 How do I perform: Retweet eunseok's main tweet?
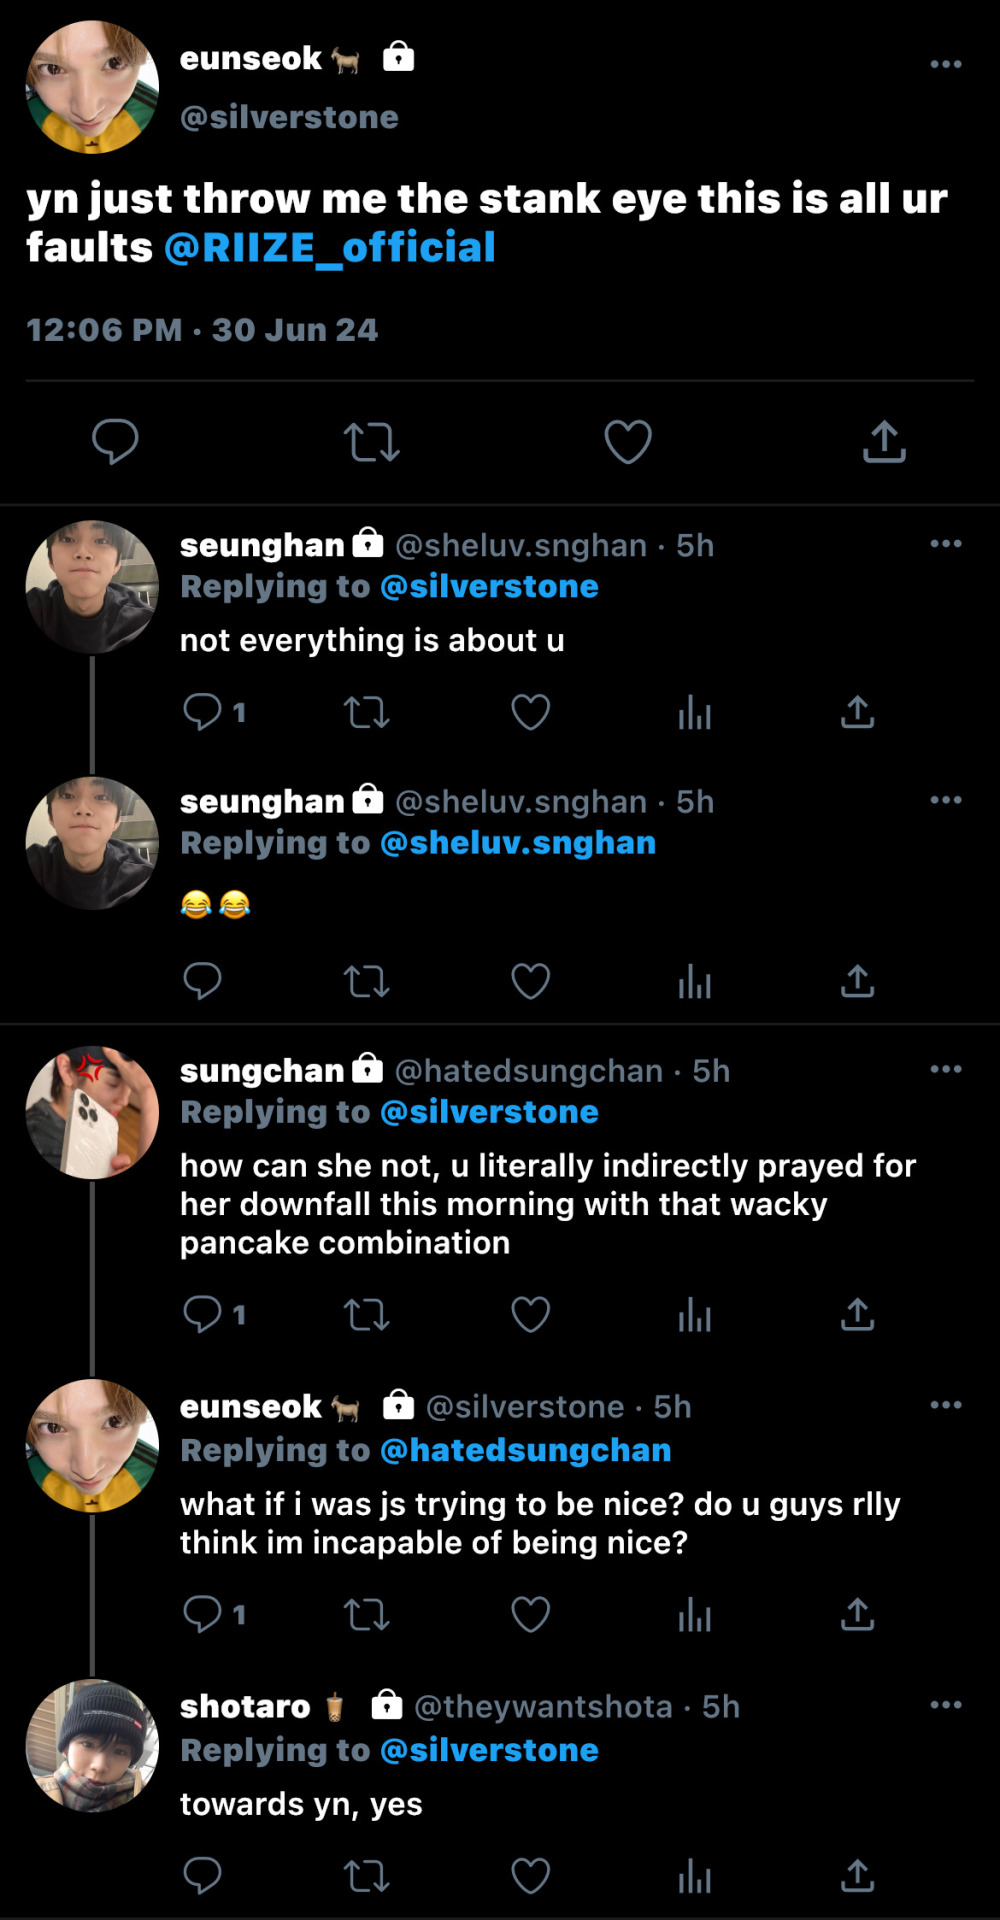tap(371, 441)
